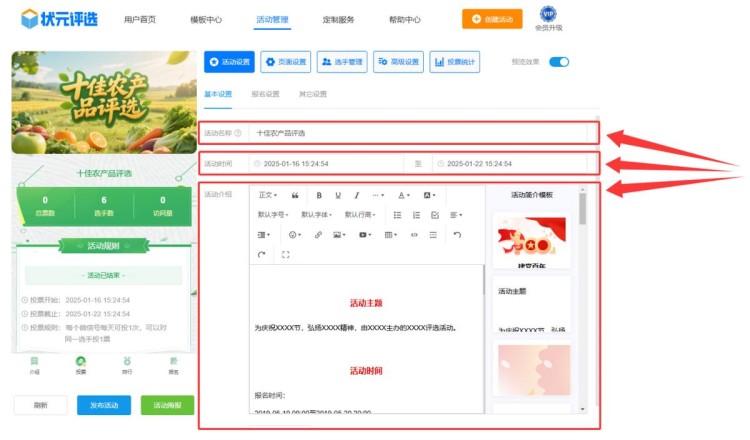Toggle editor fullscreen mode

point(286,255)
